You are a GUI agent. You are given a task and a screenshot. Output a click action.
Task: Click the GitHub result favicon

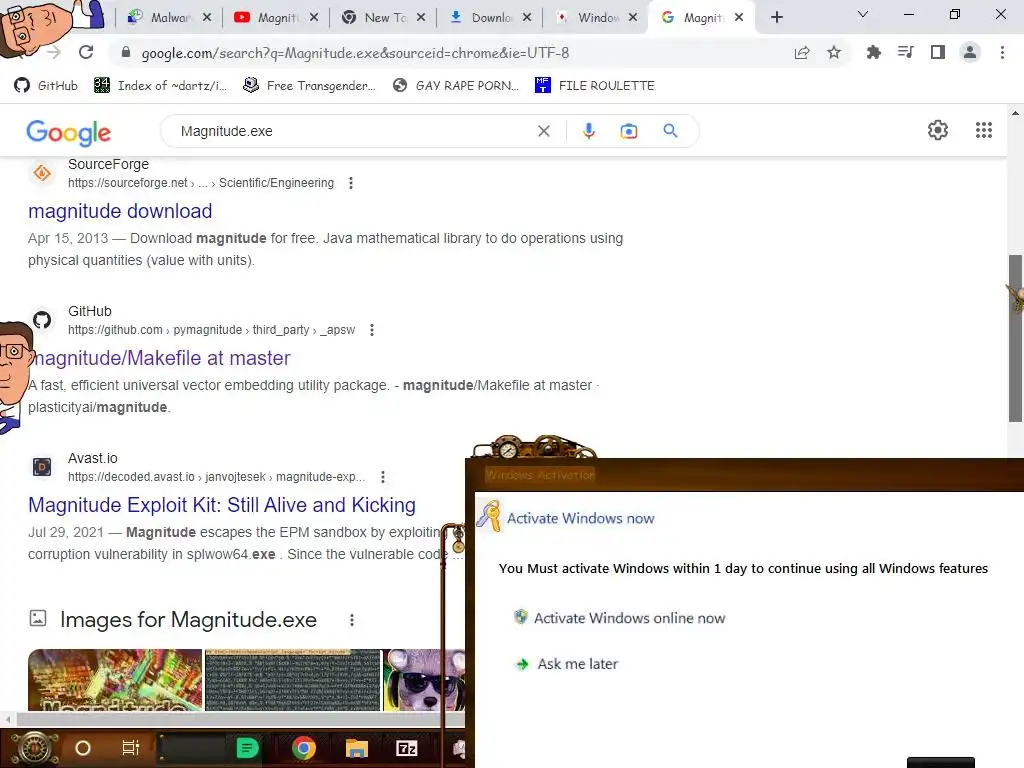tap(42, 320)
